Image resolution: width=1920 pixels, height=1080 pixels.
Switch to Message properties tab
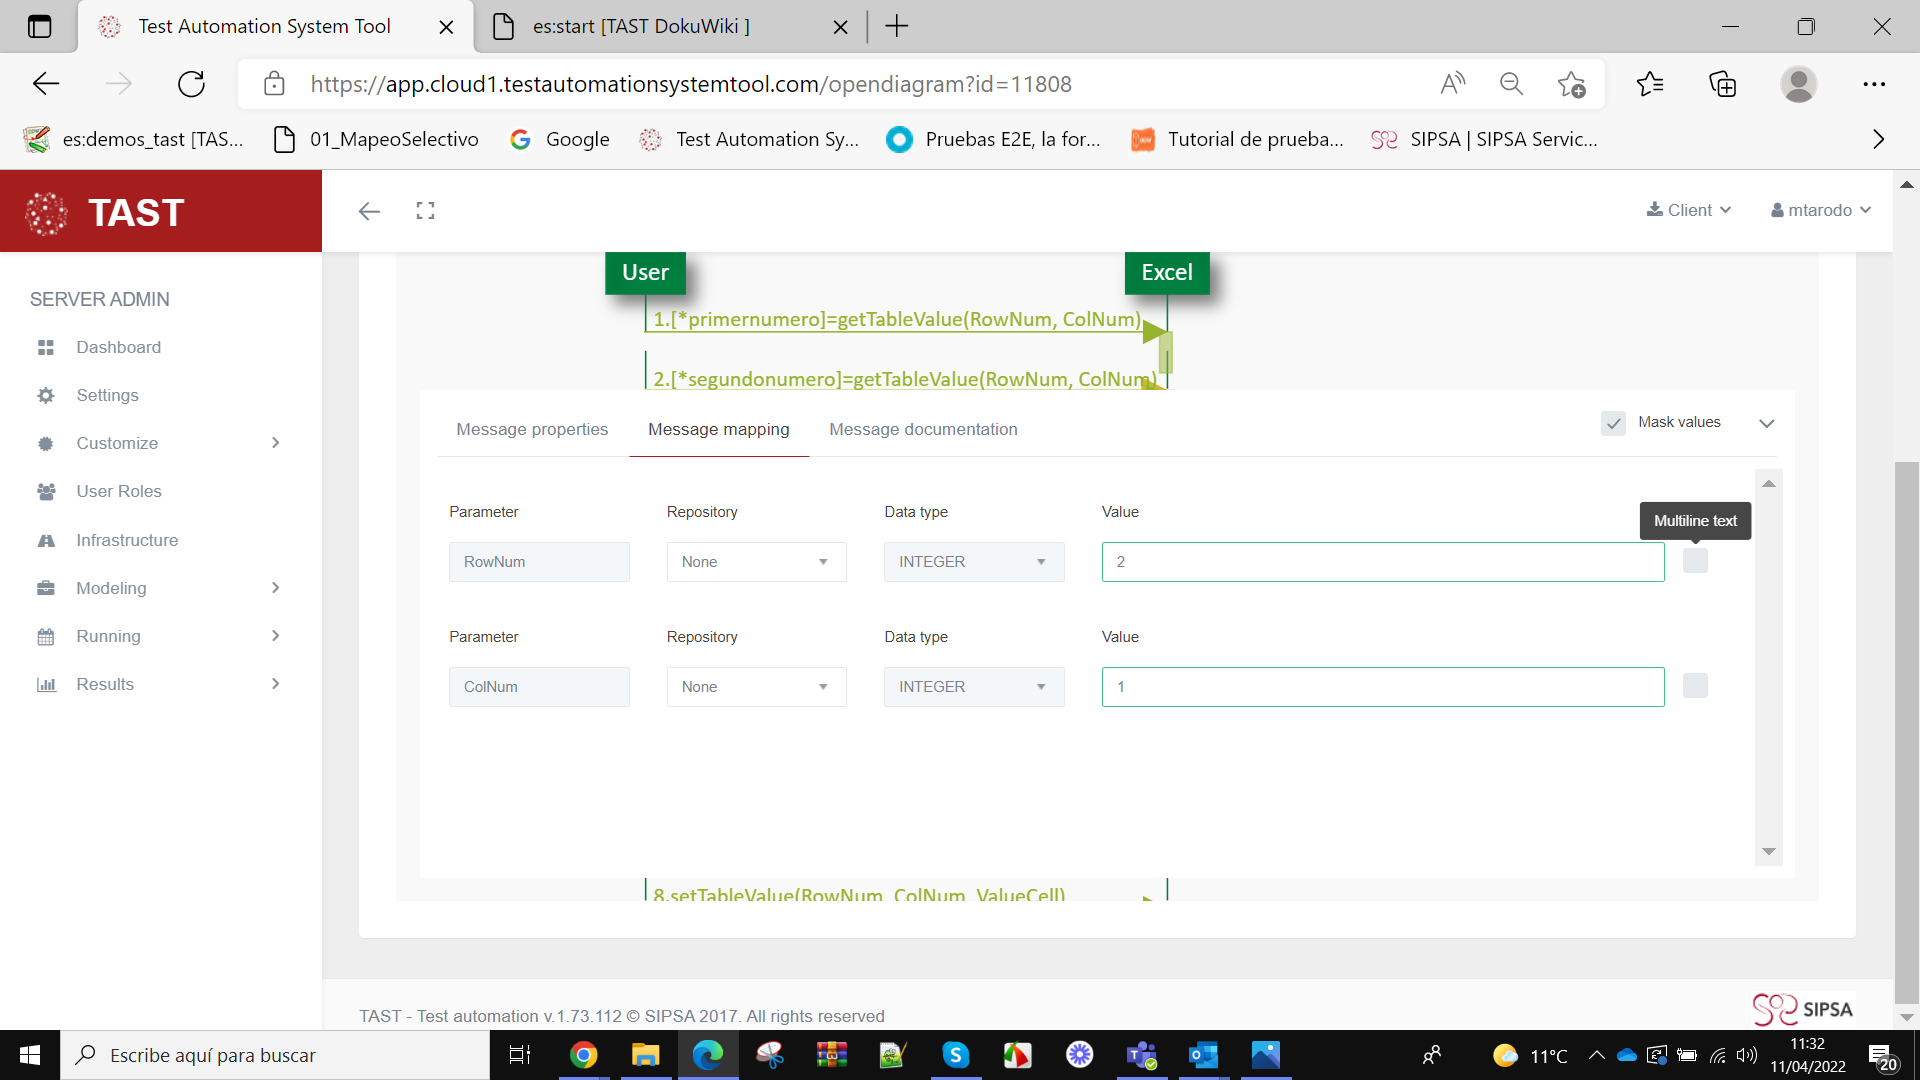point(532,429)
